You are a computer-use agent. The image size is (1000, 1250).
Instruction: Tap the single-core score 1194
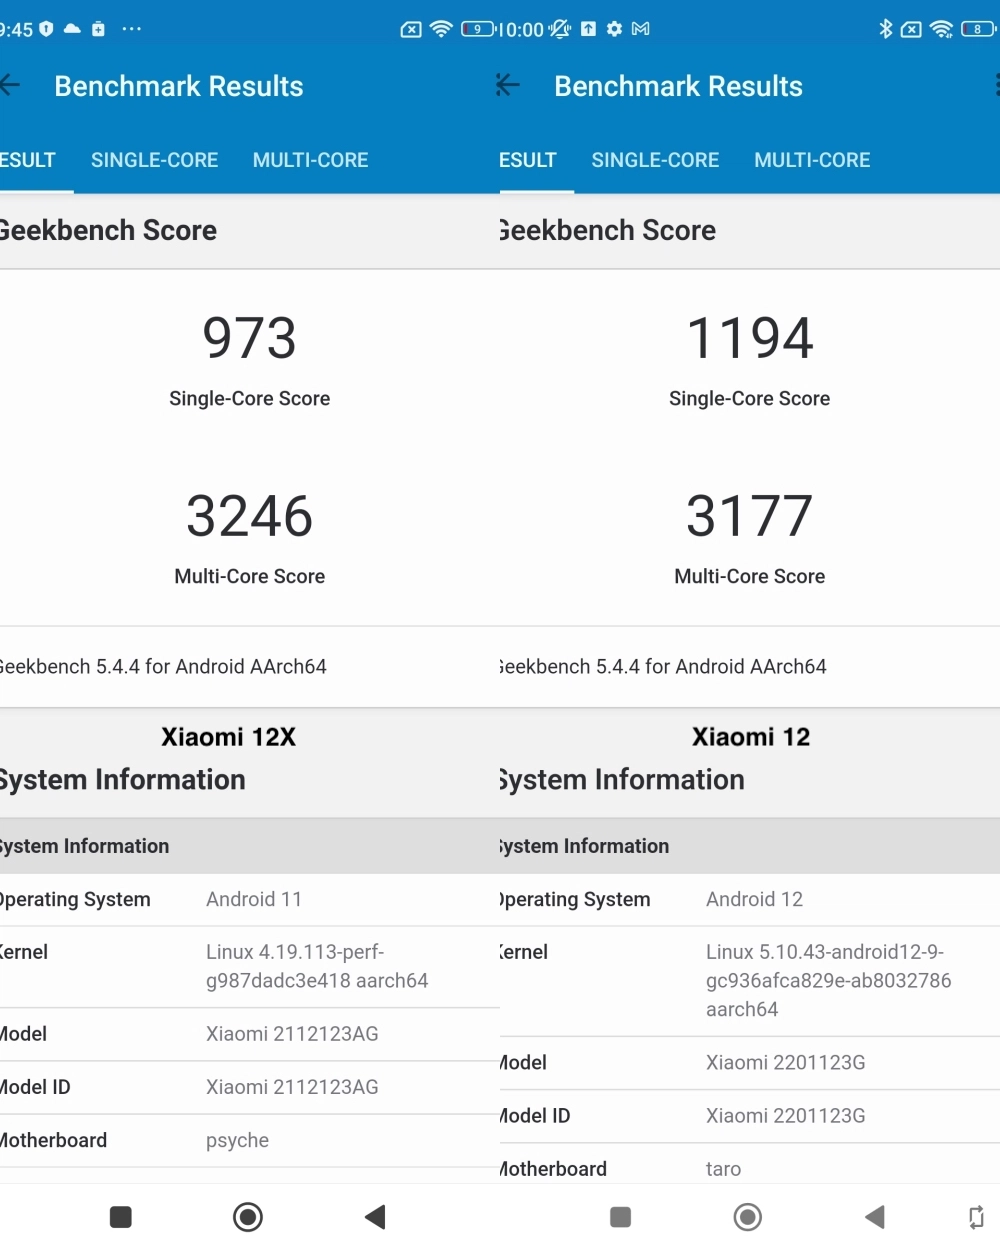(750, 338)
